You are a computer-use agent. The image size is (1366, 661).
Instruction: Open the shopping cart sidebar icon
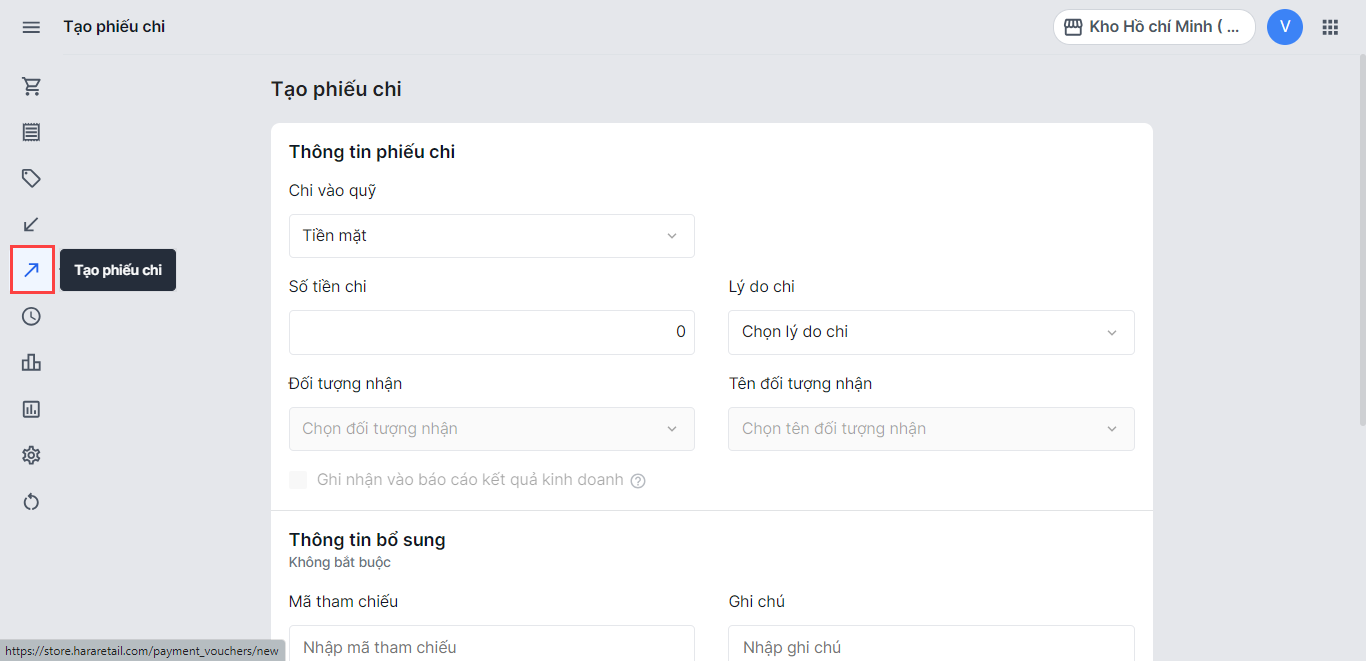click(x=31, y=86)
